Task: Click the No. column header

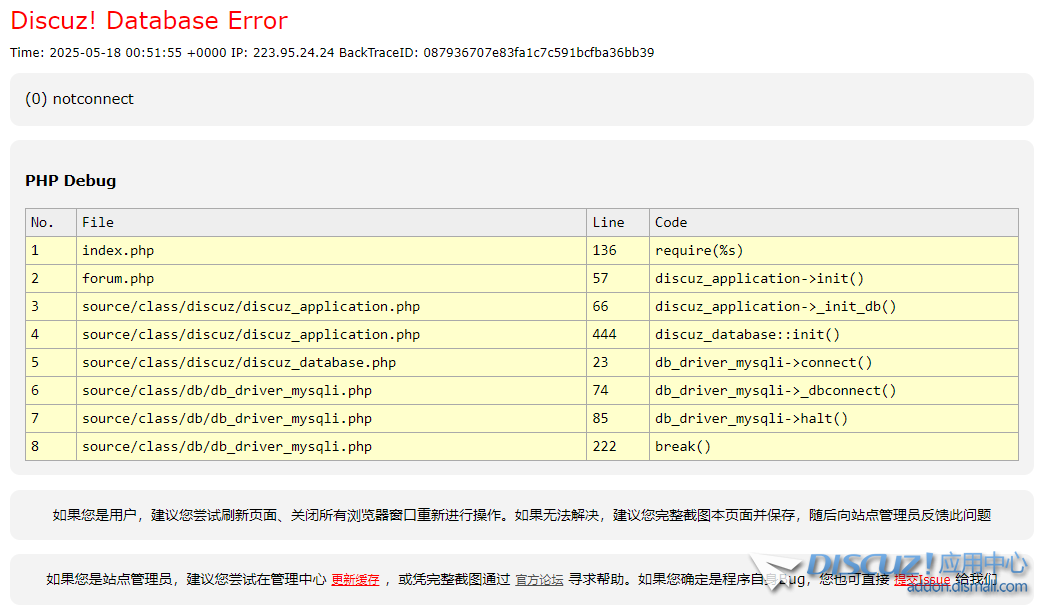Action: coord(51,222)
